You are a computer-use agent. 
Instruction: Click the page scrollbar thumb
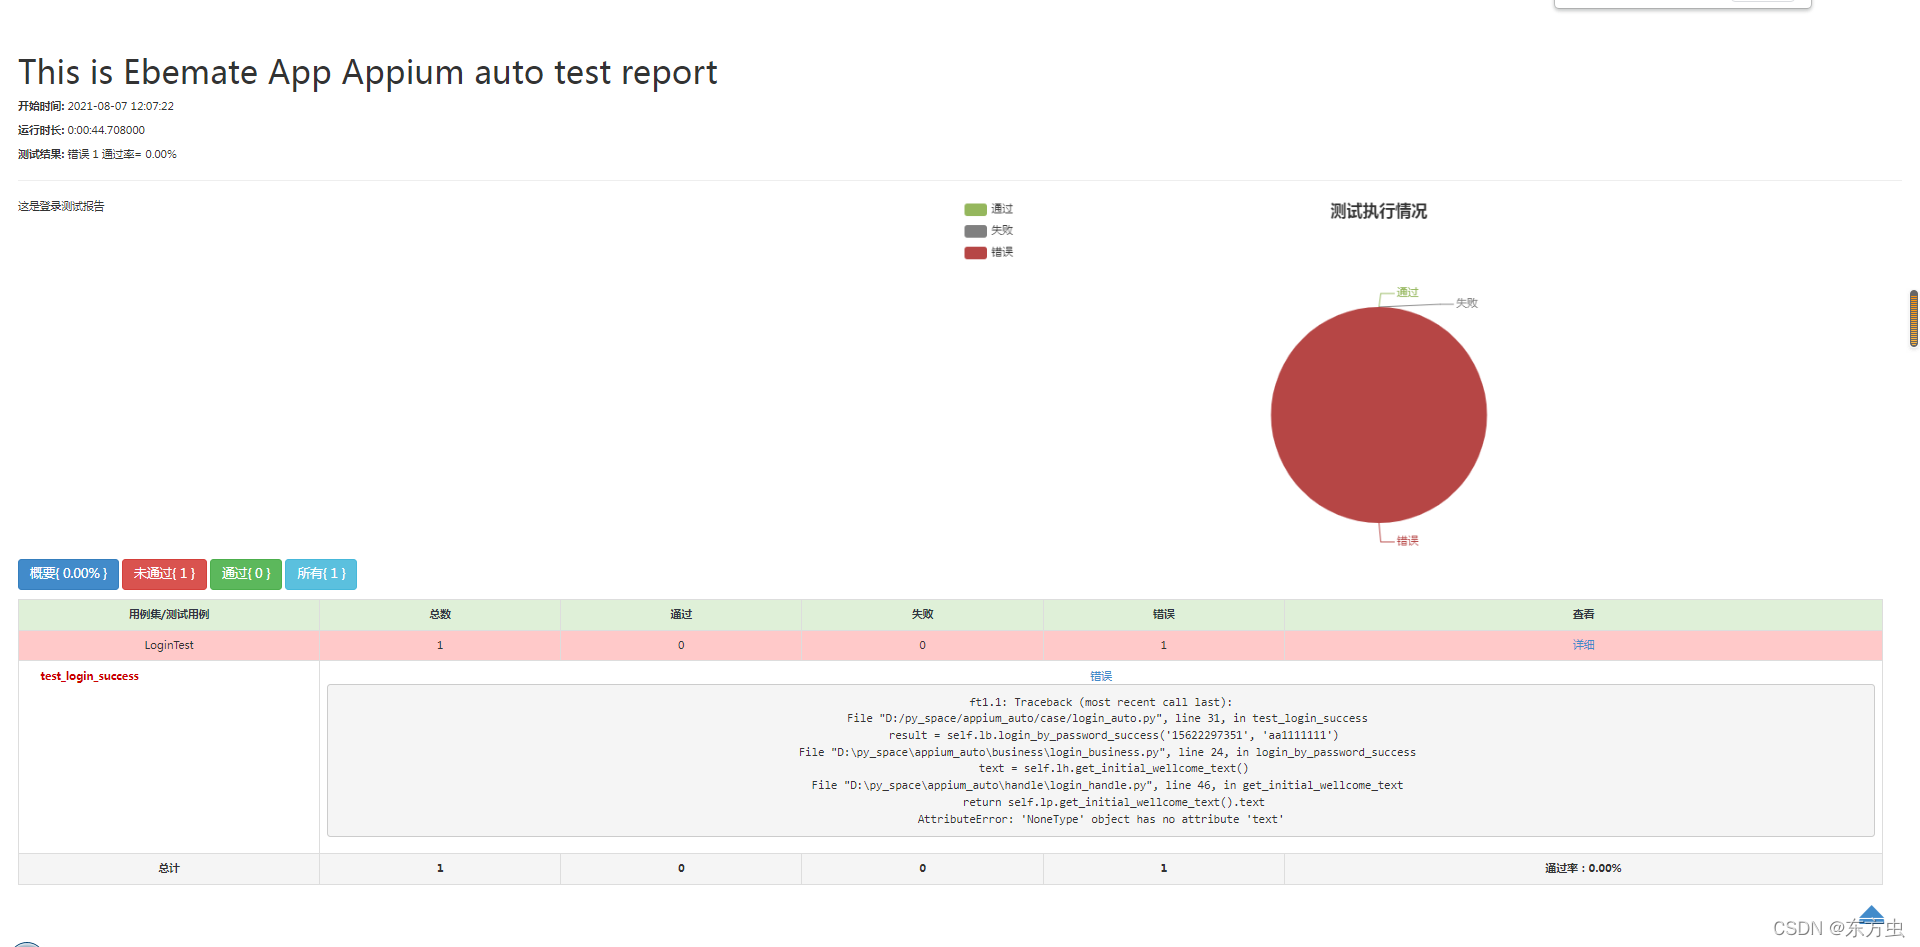pos(1914,318)
